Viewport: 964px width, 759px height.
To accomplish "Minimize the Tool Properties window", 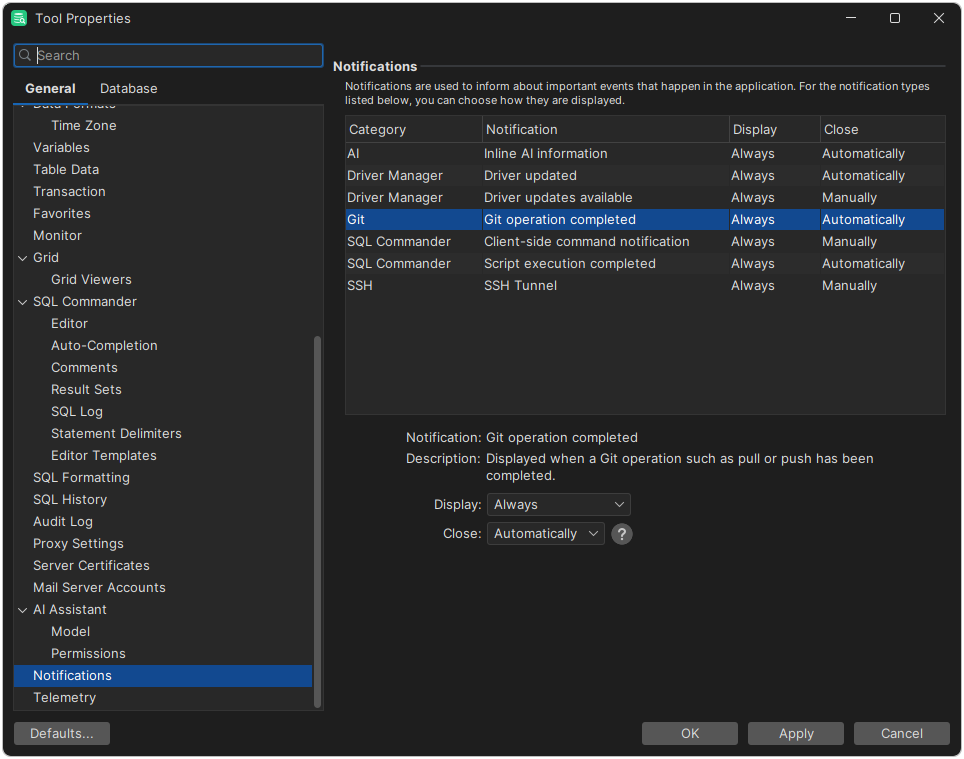I will 851,18.
